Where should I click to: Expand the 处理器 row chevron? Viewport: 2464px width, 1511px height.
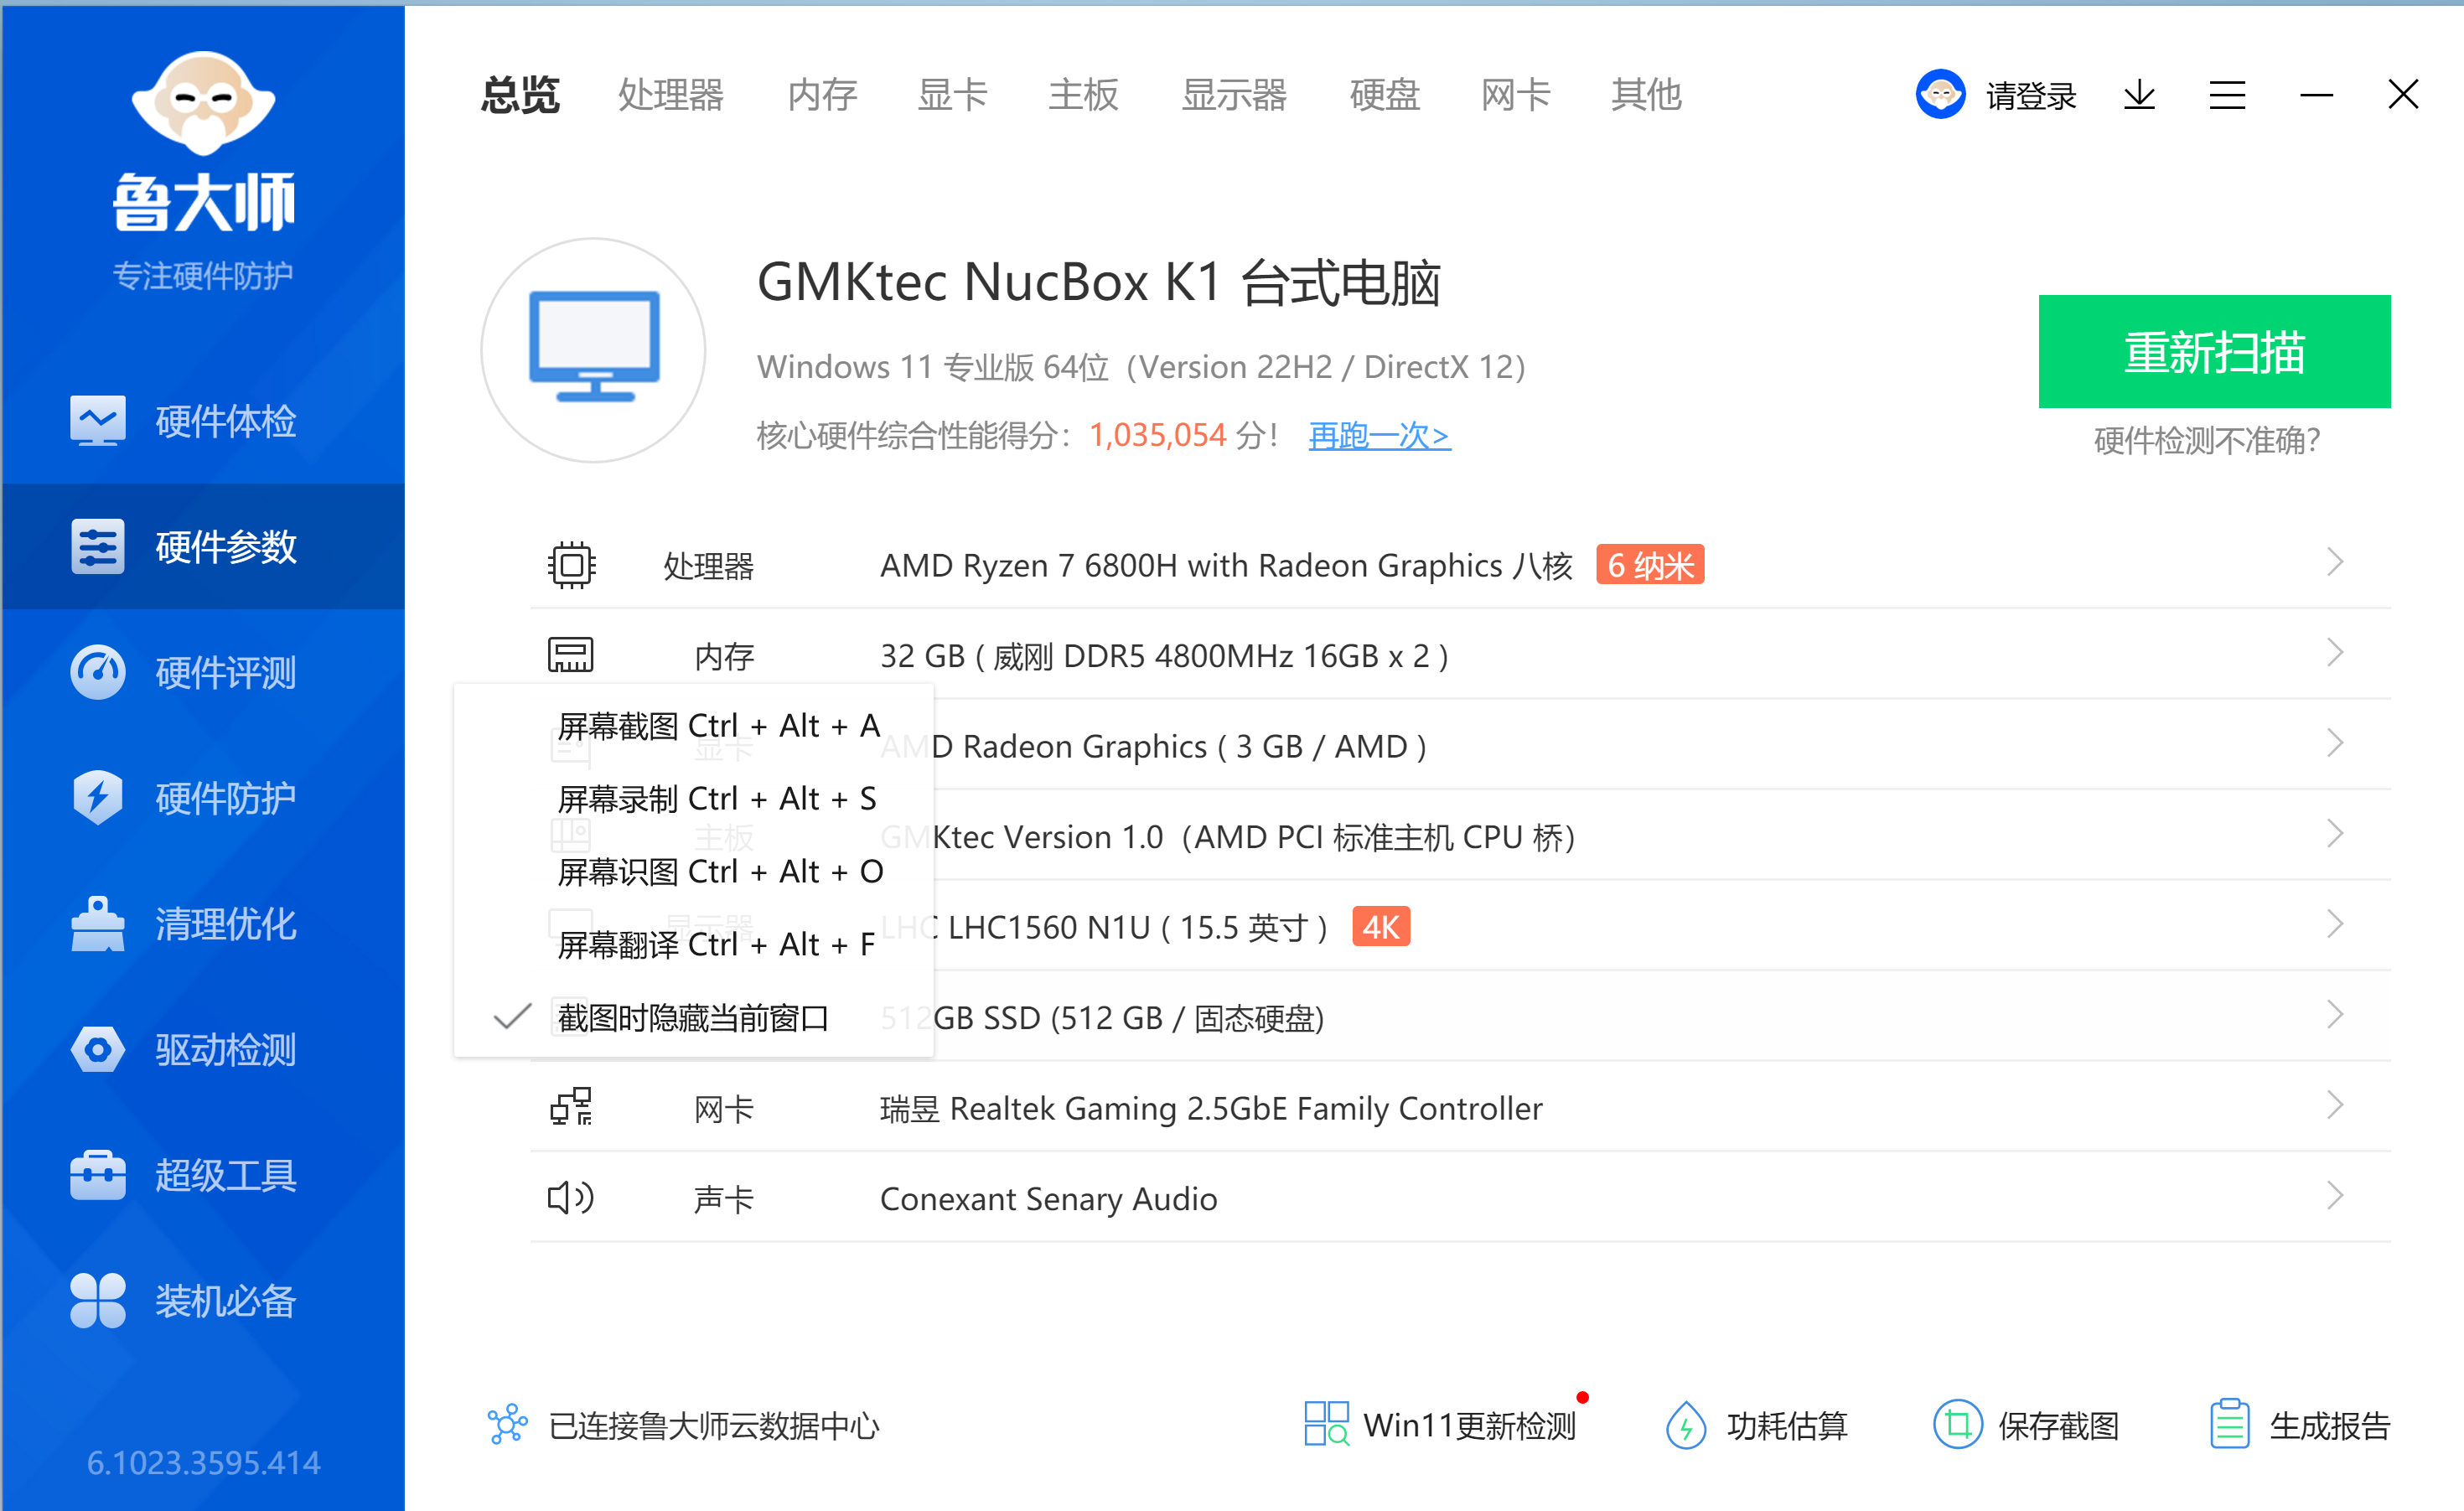2335,563
